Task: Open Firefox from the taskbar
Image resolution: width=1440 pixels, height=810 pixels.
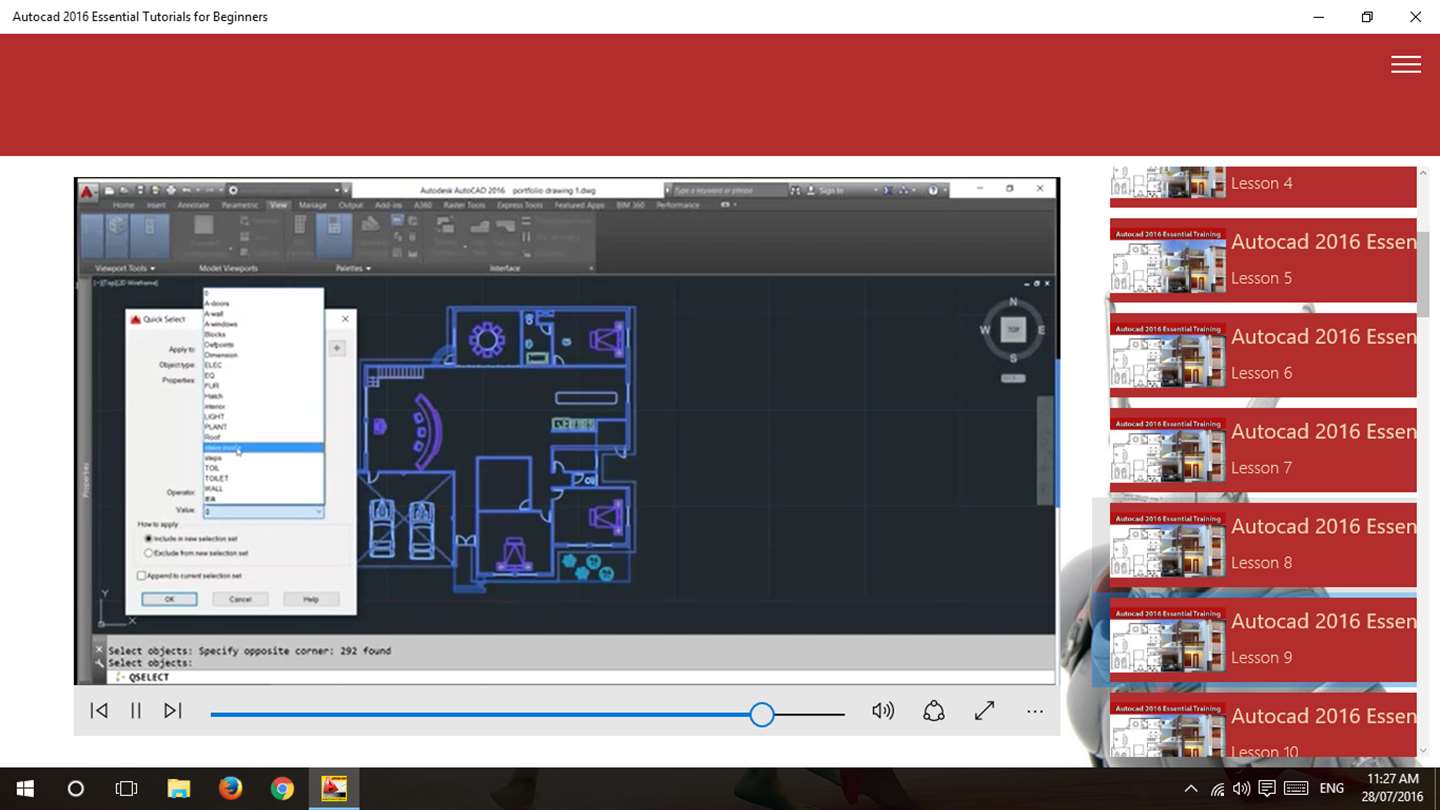Action: (x=230, y=789)
